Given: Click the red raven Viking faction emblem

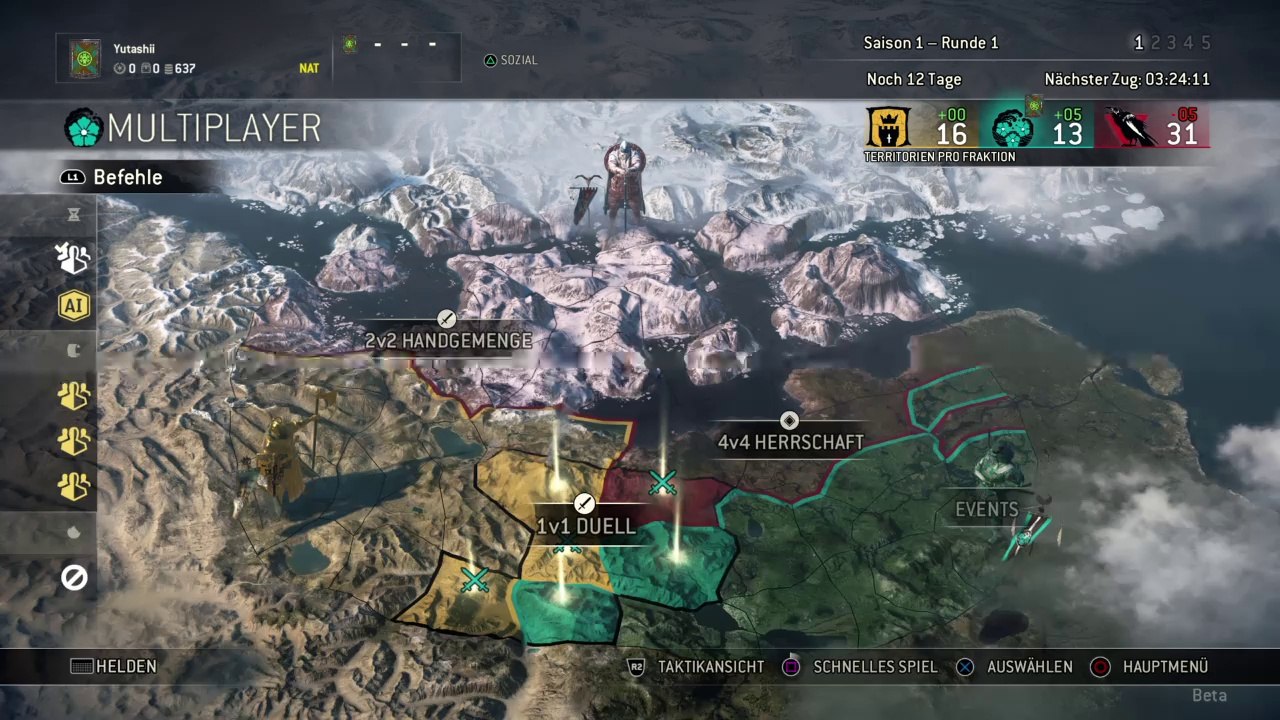Looking at the screenshot, I should click(x=1132, y=128).
